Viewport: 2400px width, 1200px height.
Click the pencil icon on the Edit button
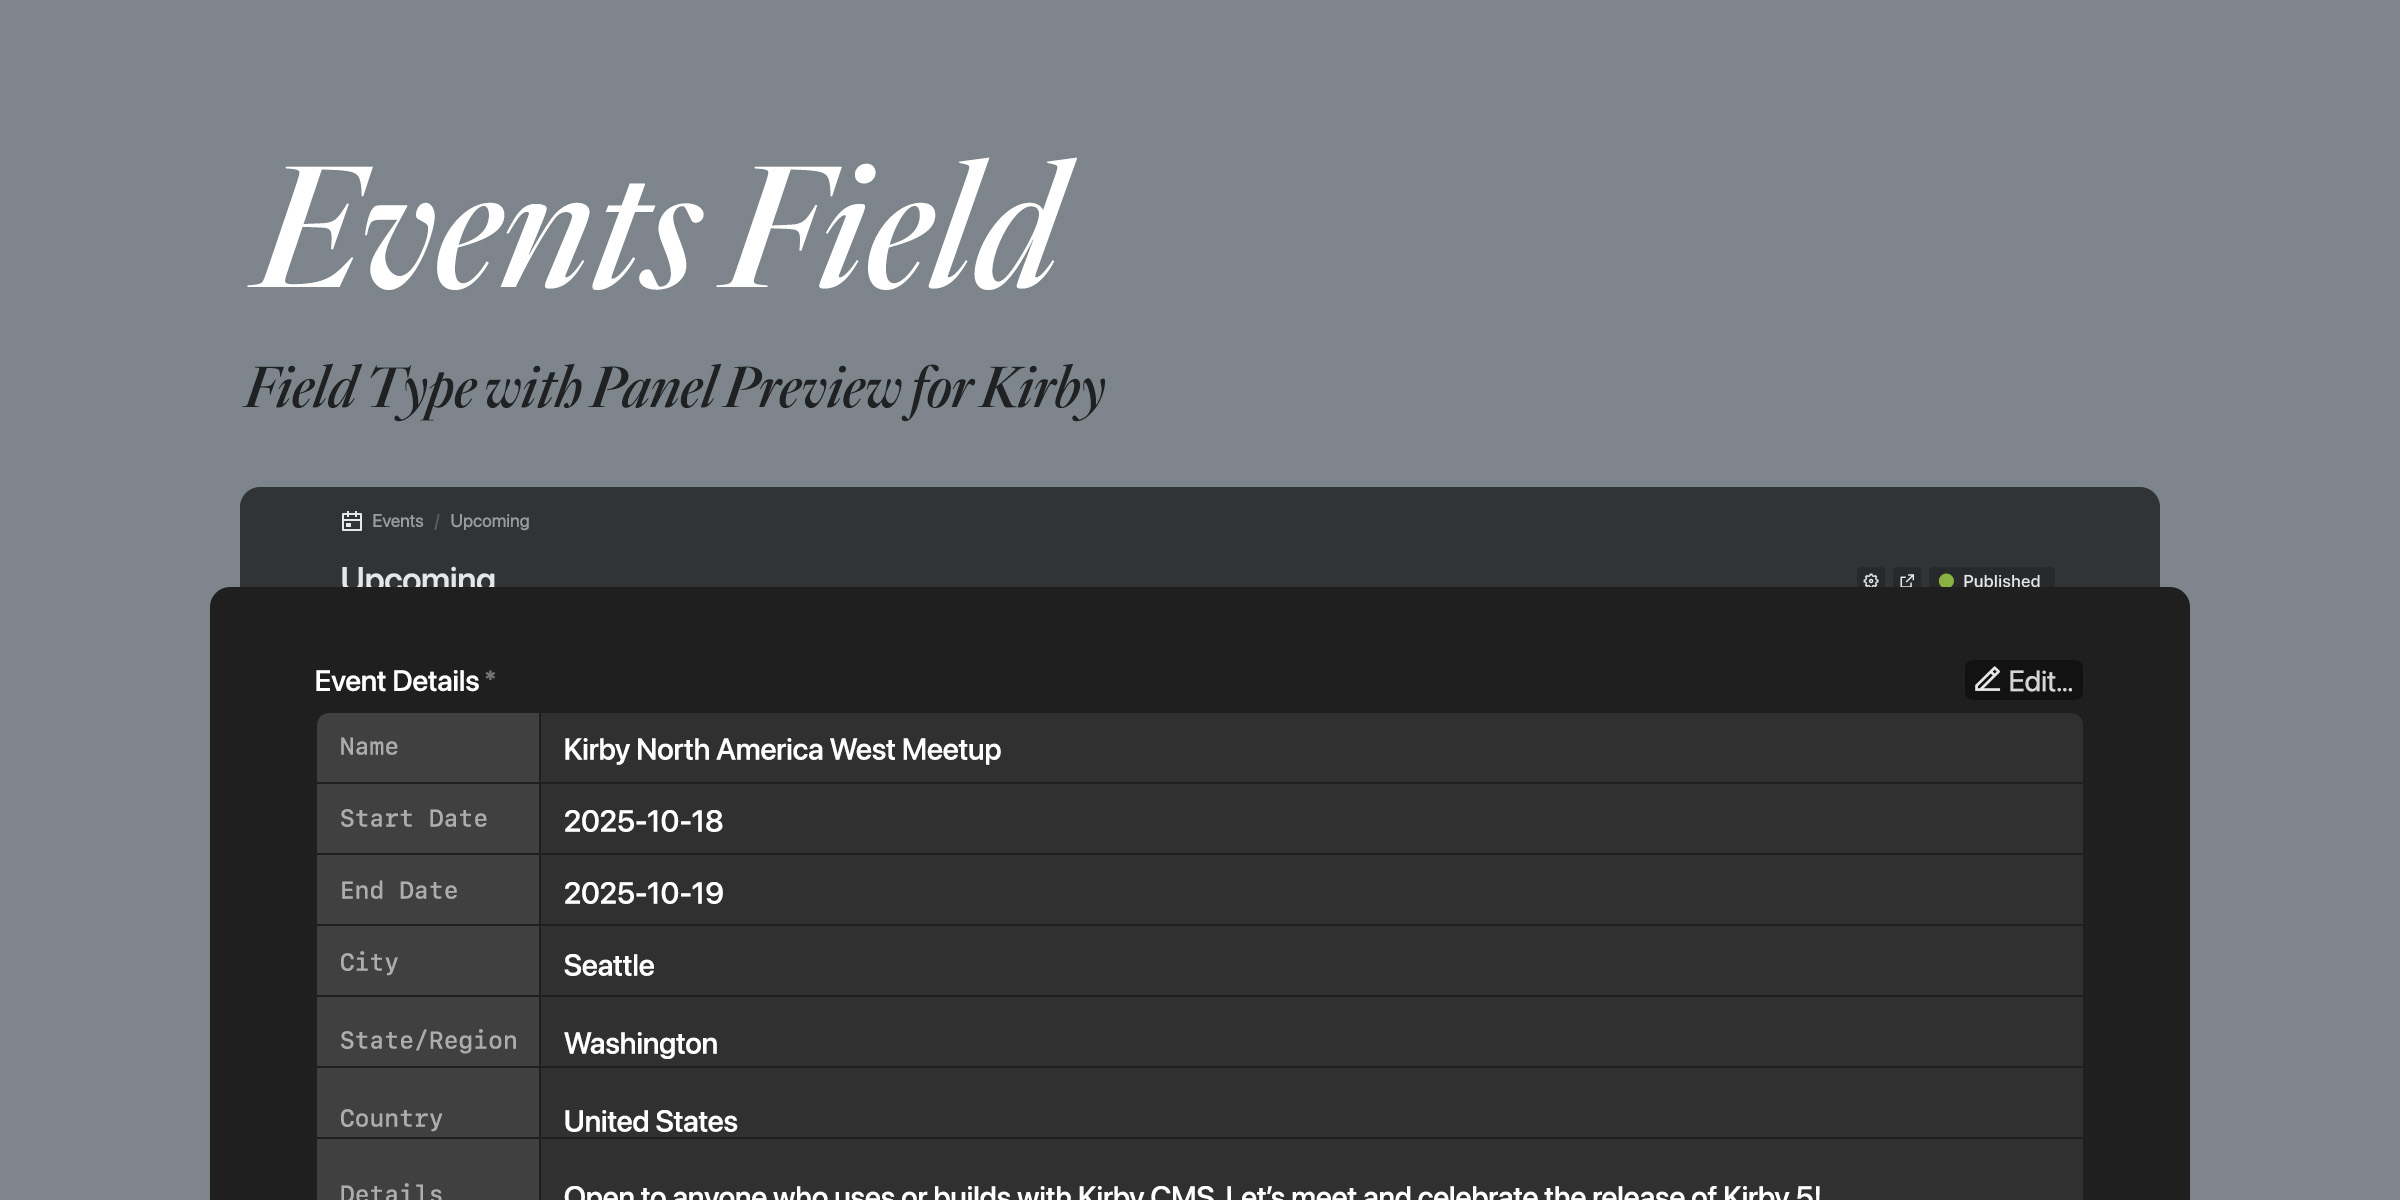tap(1988, 681)
